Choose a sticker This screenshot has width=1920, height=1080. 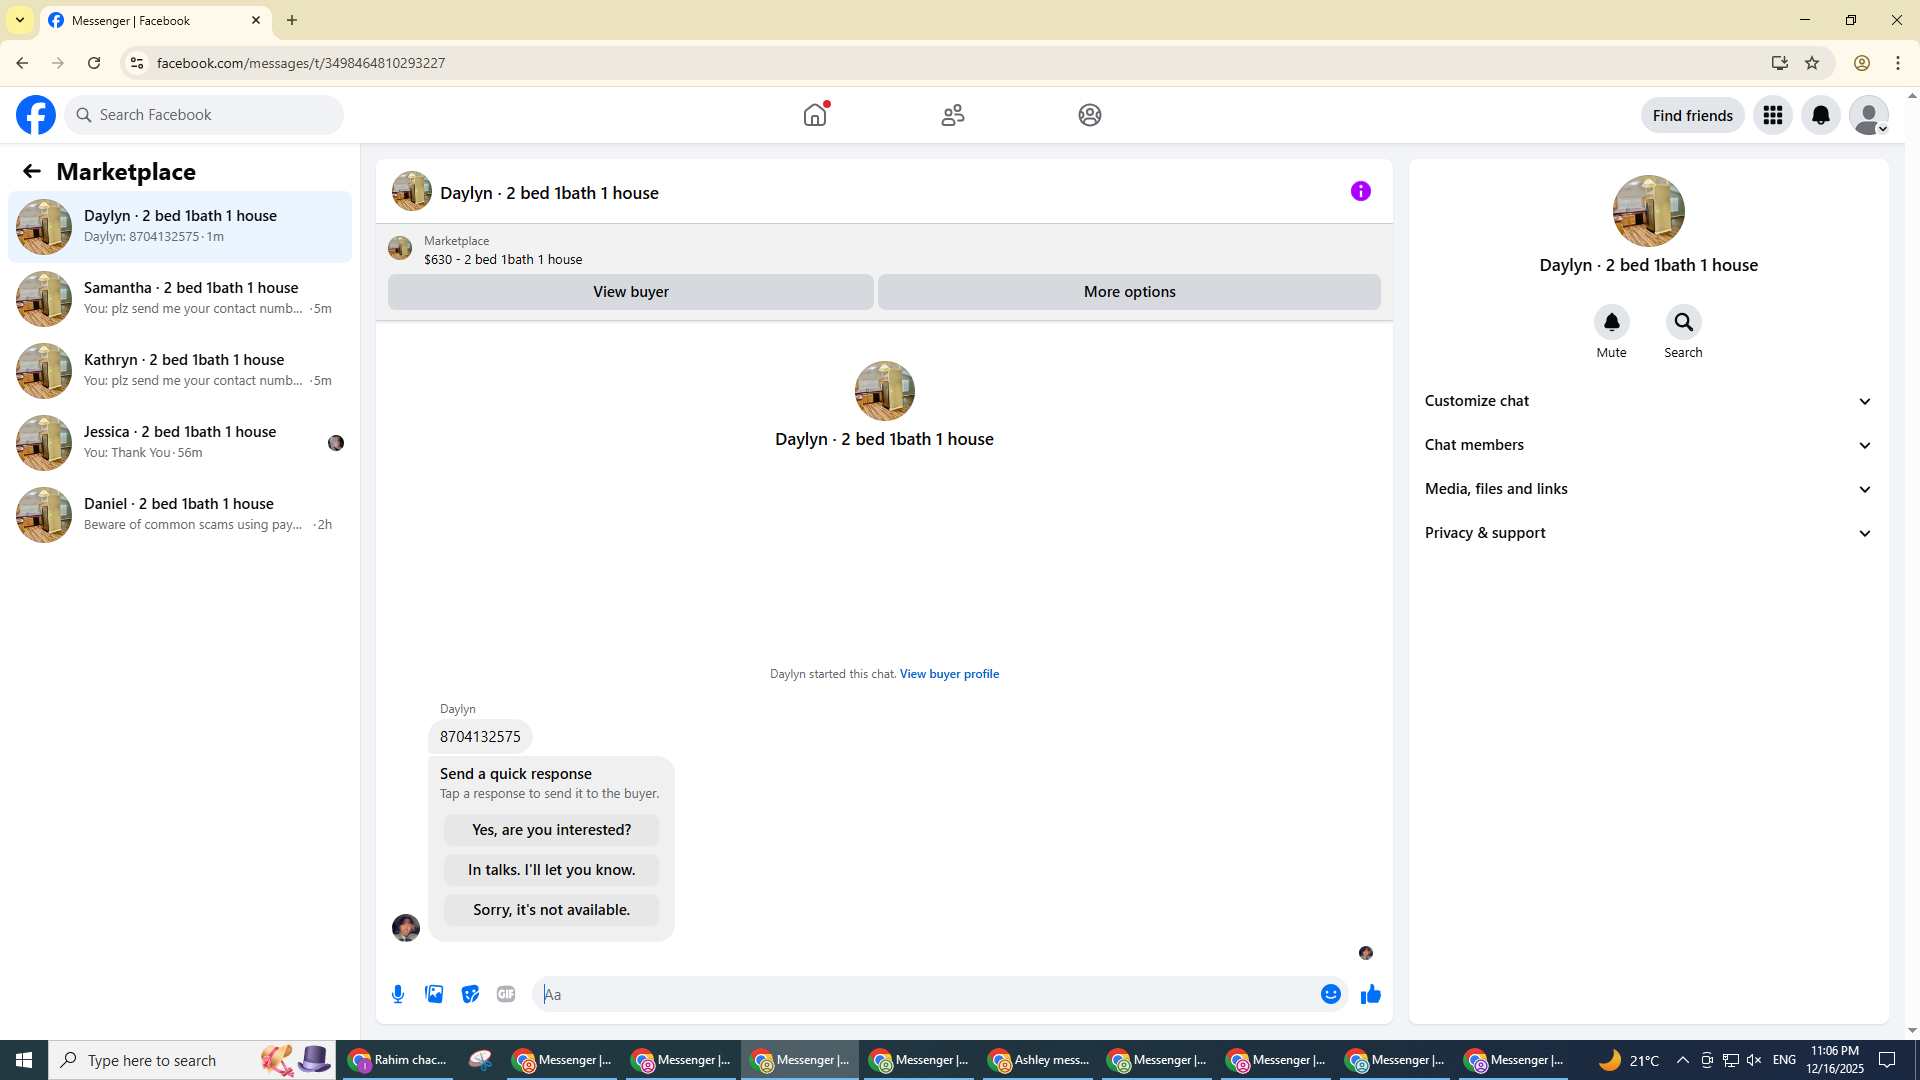[470, 994]
